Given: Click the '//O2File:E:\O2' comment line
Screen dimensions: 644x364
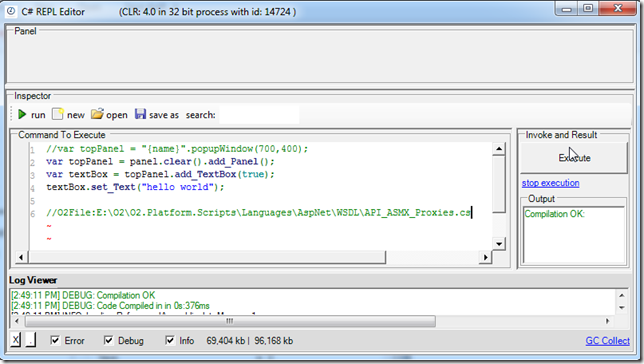Looking at the screenshot, I should [258, 213].
